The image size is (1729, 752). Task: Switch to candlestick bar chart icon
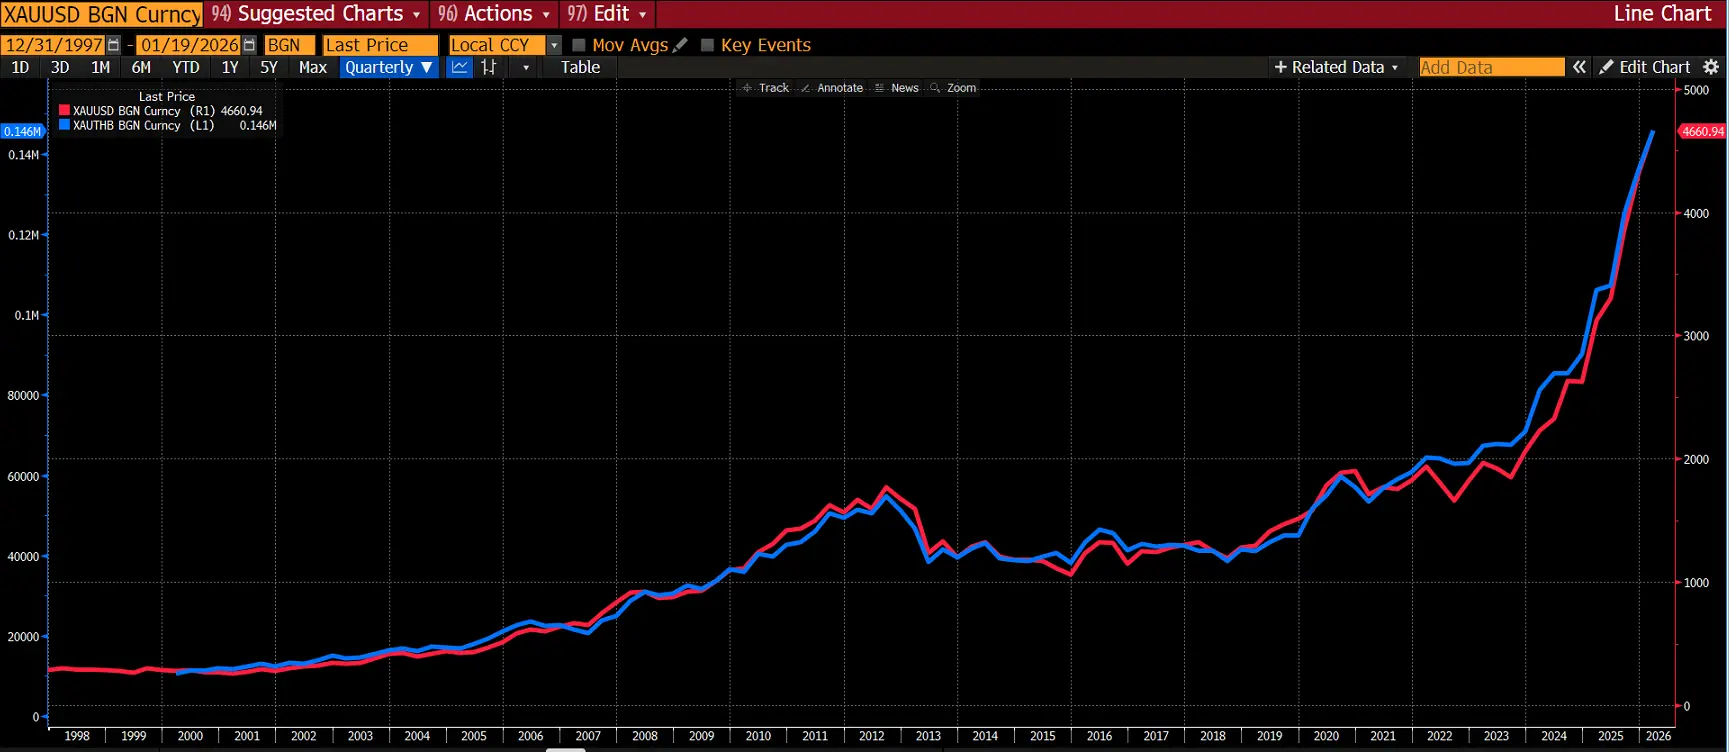point(489,67)
